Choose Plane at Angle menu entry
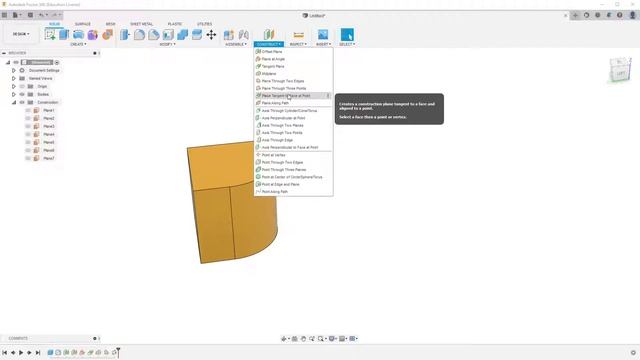 point(293,59)
